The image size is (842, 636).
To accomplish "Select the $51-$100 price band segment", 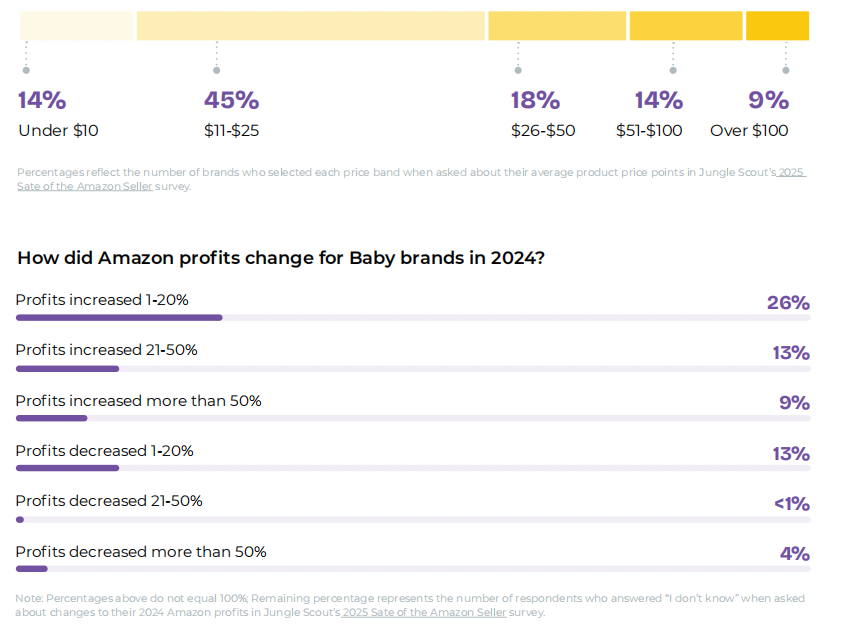I will pos(685,26).
